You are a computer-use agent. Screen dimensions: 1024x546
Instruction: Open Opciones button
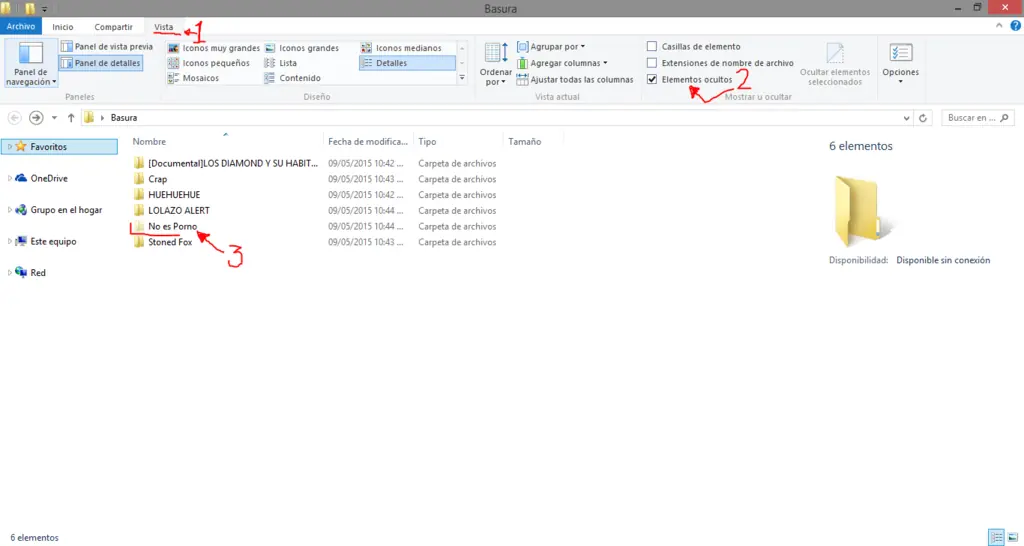click(901, 63)
